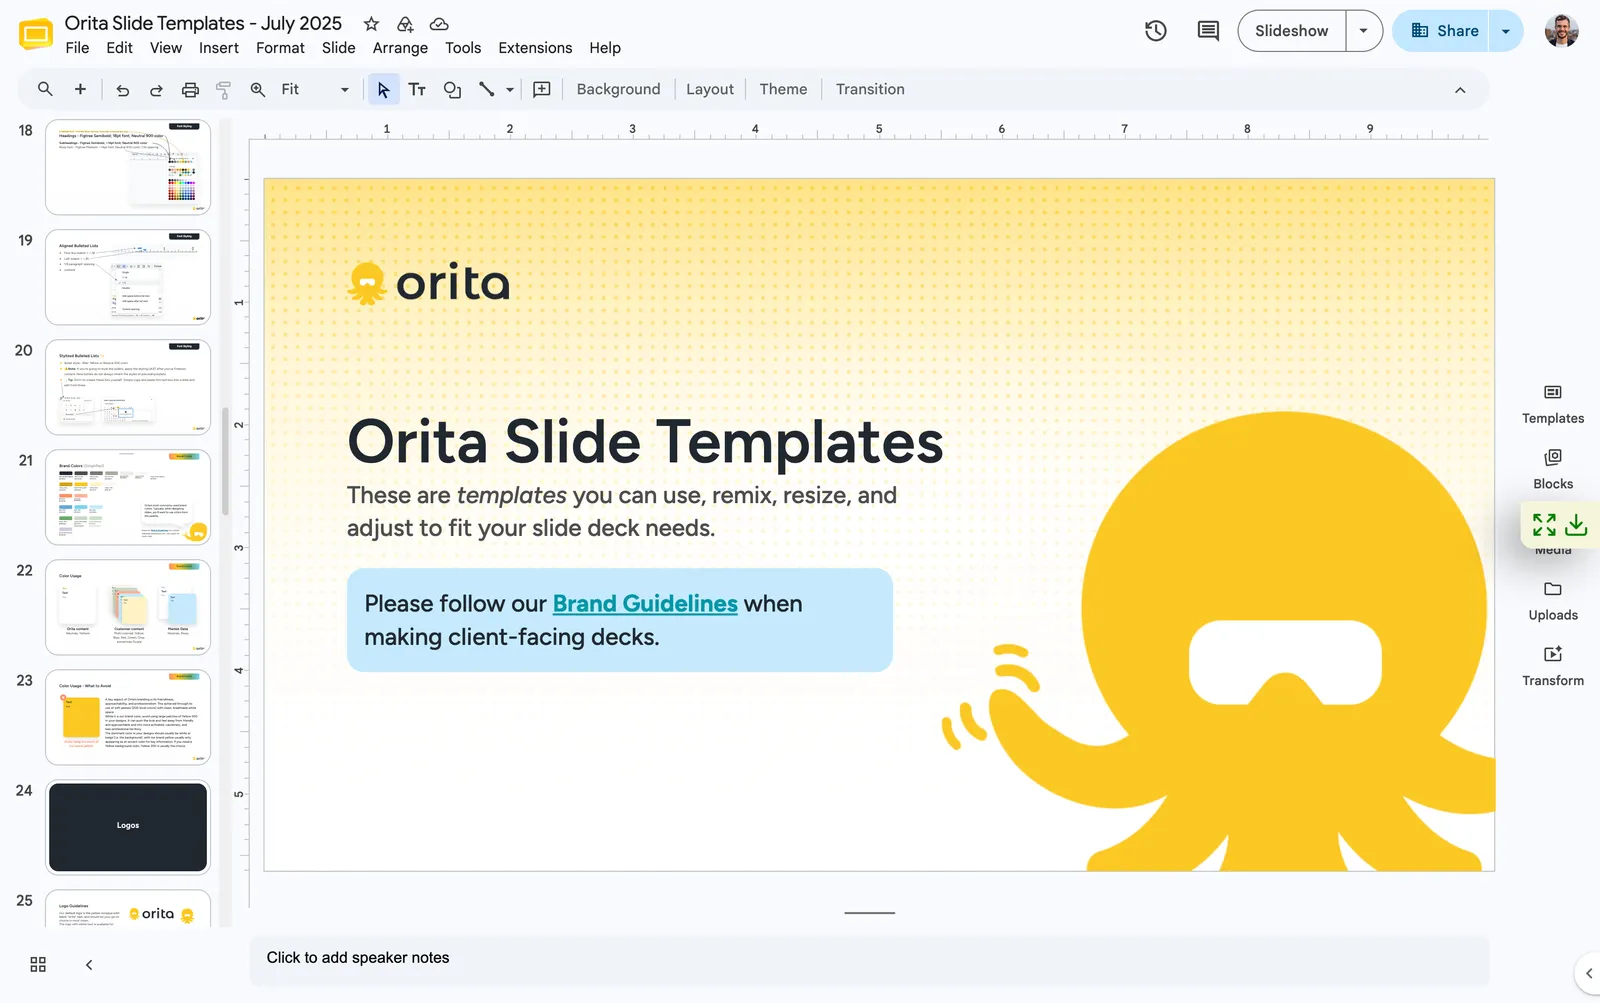The image size is (1600, 1003).
Task: Collapse the toolbar with the chevron
Action: coord(1460,90)
